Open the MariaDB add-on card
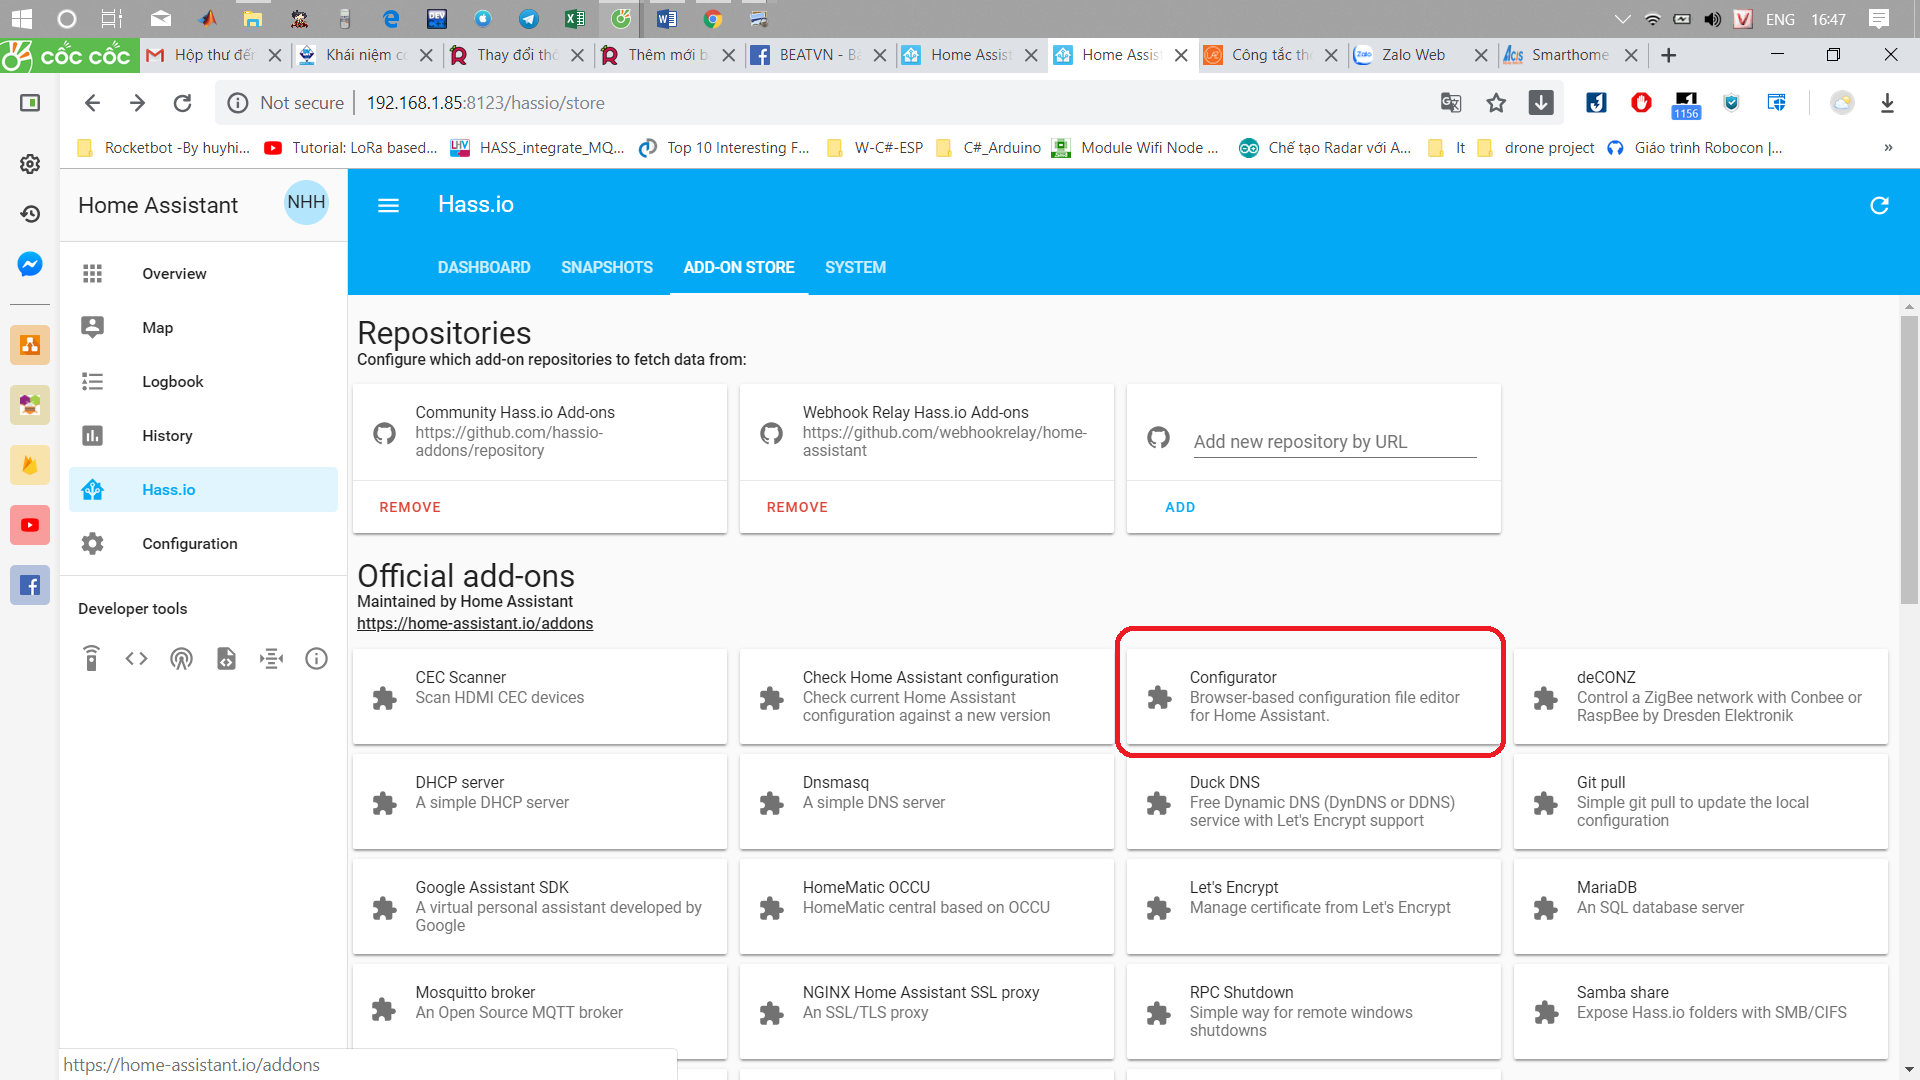The width and height of the screenshot is (1920, 1080). tap(1701, 906)
